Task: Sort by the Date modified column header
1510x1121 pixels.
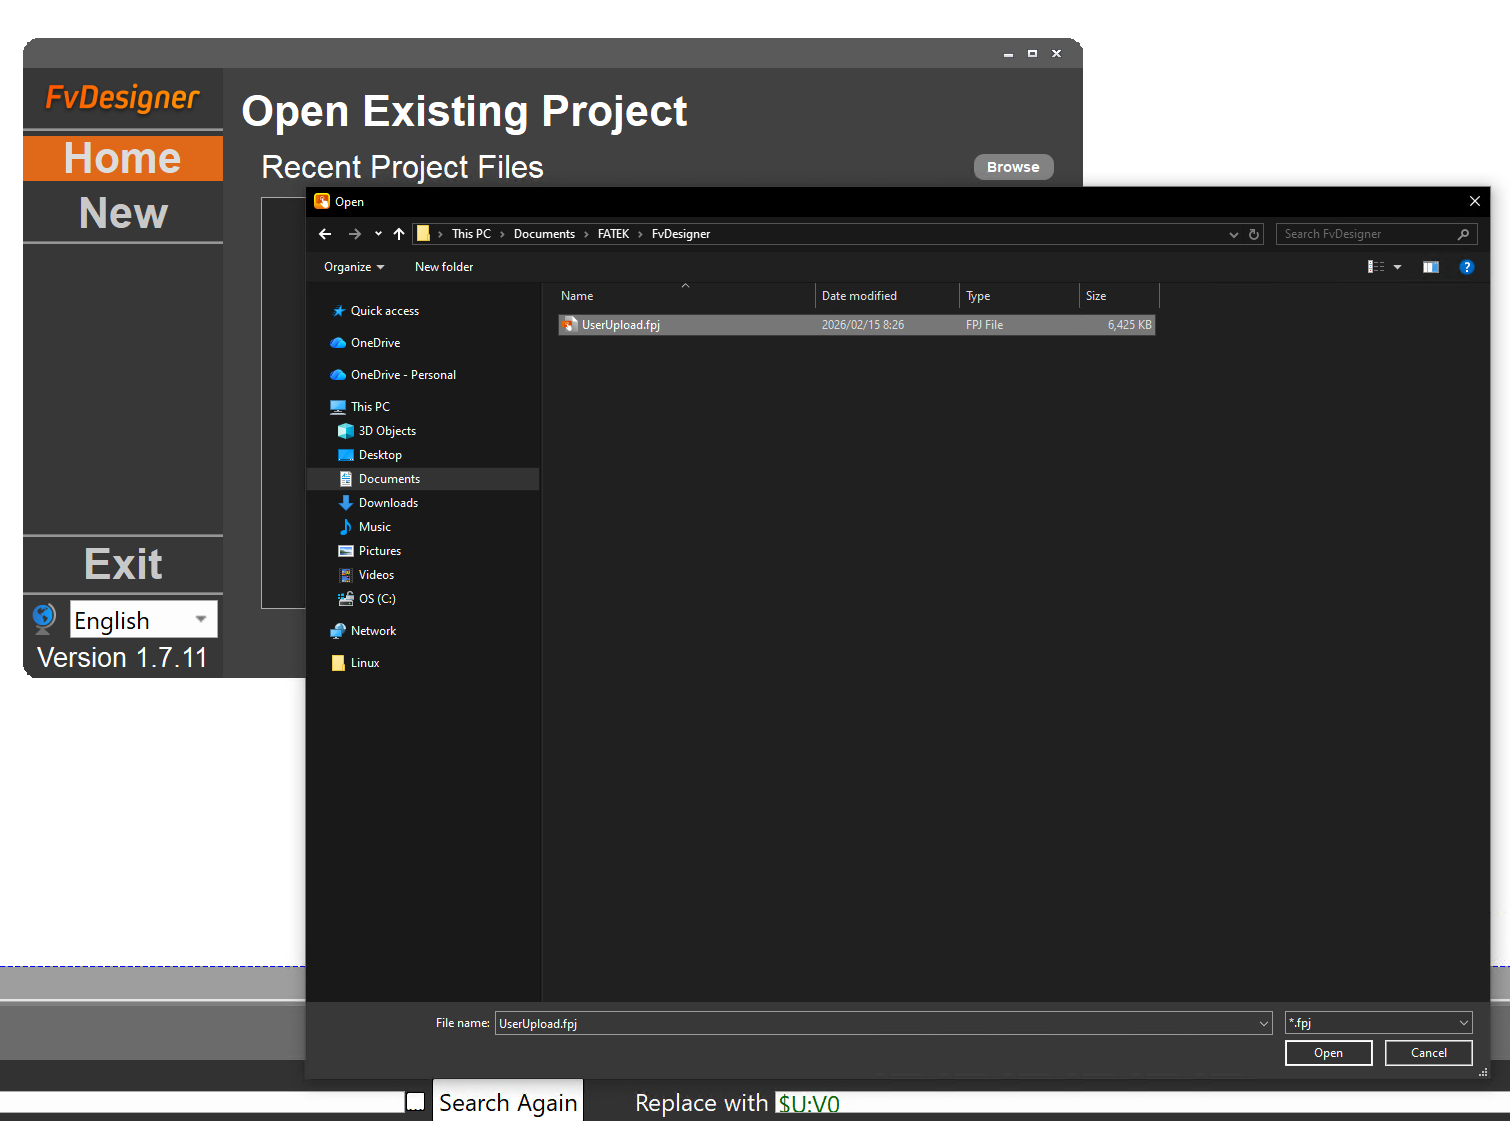Action: pyautogui.click(x=859, y=296)
